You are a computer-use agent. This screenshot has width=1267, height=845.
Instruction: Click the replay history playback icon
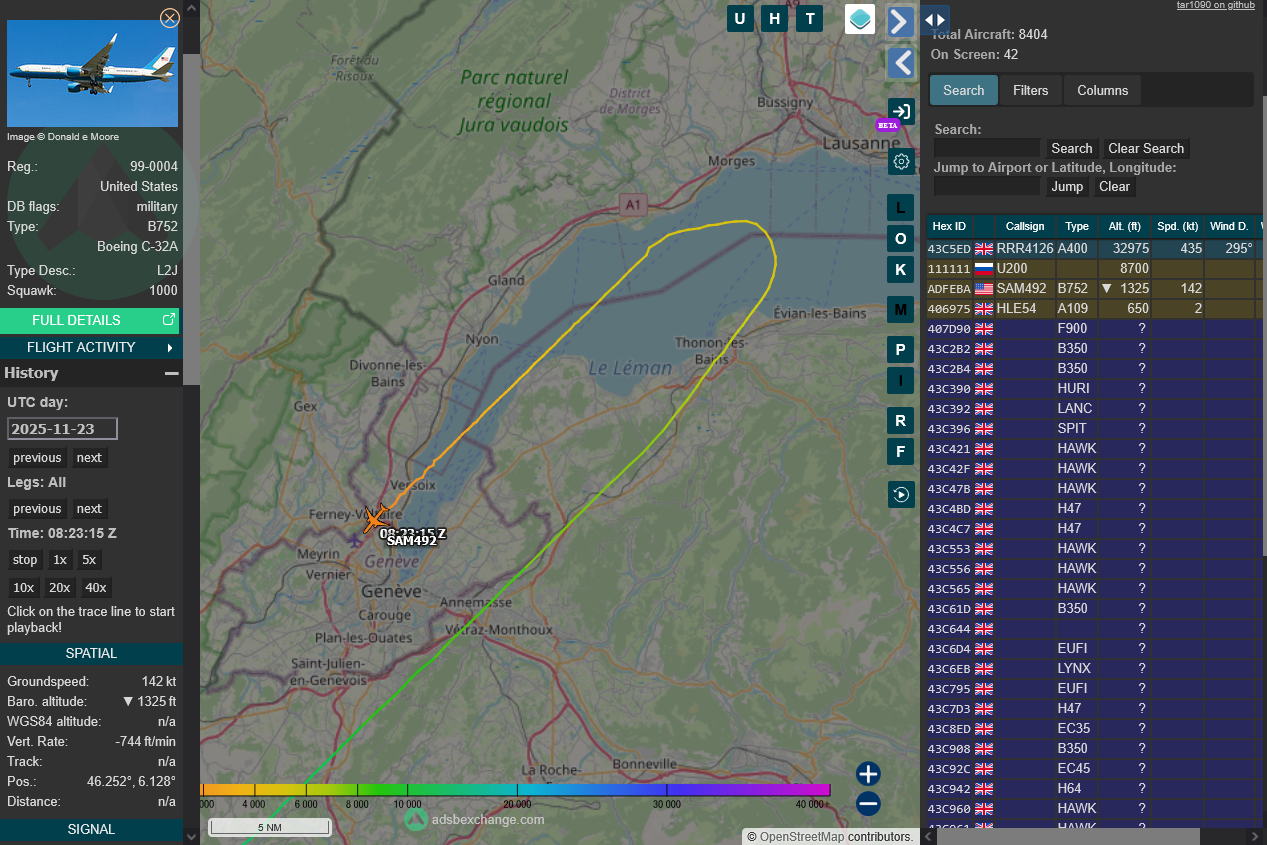tap(901, 494)
